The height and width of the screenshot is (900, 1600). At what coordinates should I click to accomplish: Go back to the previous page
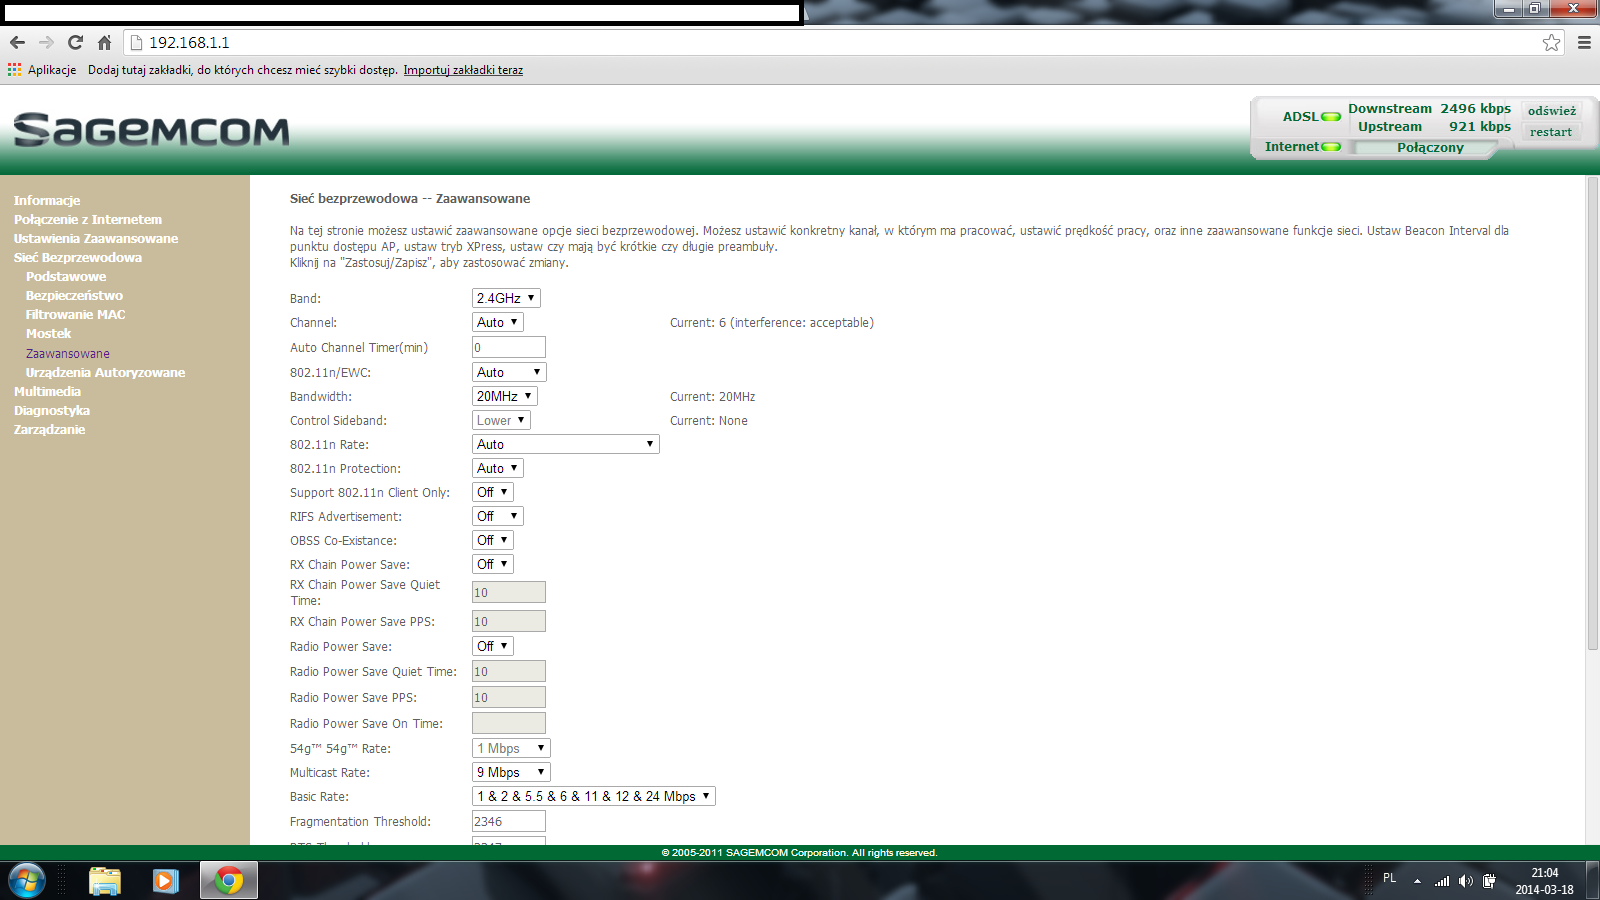(x=17, y=42)
